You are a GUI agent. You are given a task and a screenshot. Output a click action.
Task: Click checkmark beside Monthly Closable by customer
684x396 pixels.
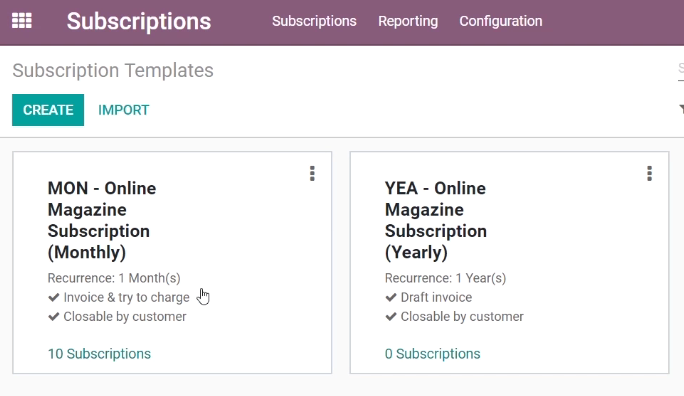pos(54,317)
